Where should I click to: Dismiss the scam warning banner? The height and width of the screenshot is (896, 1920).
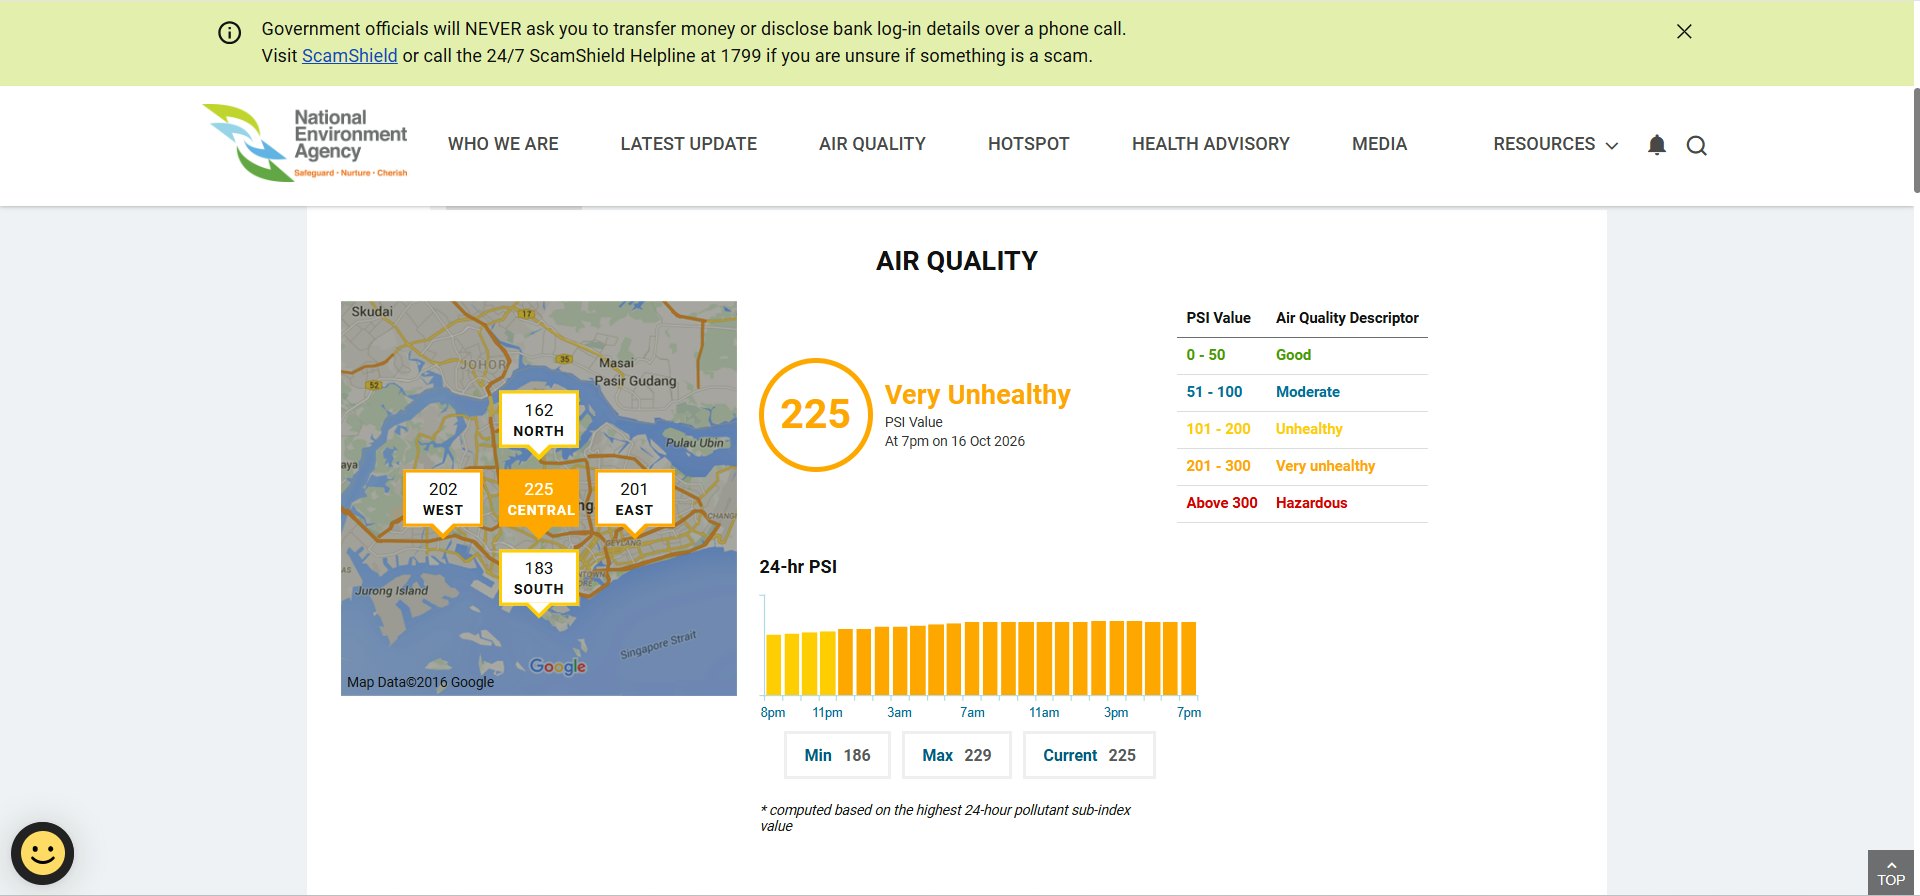pos(1684,32)
